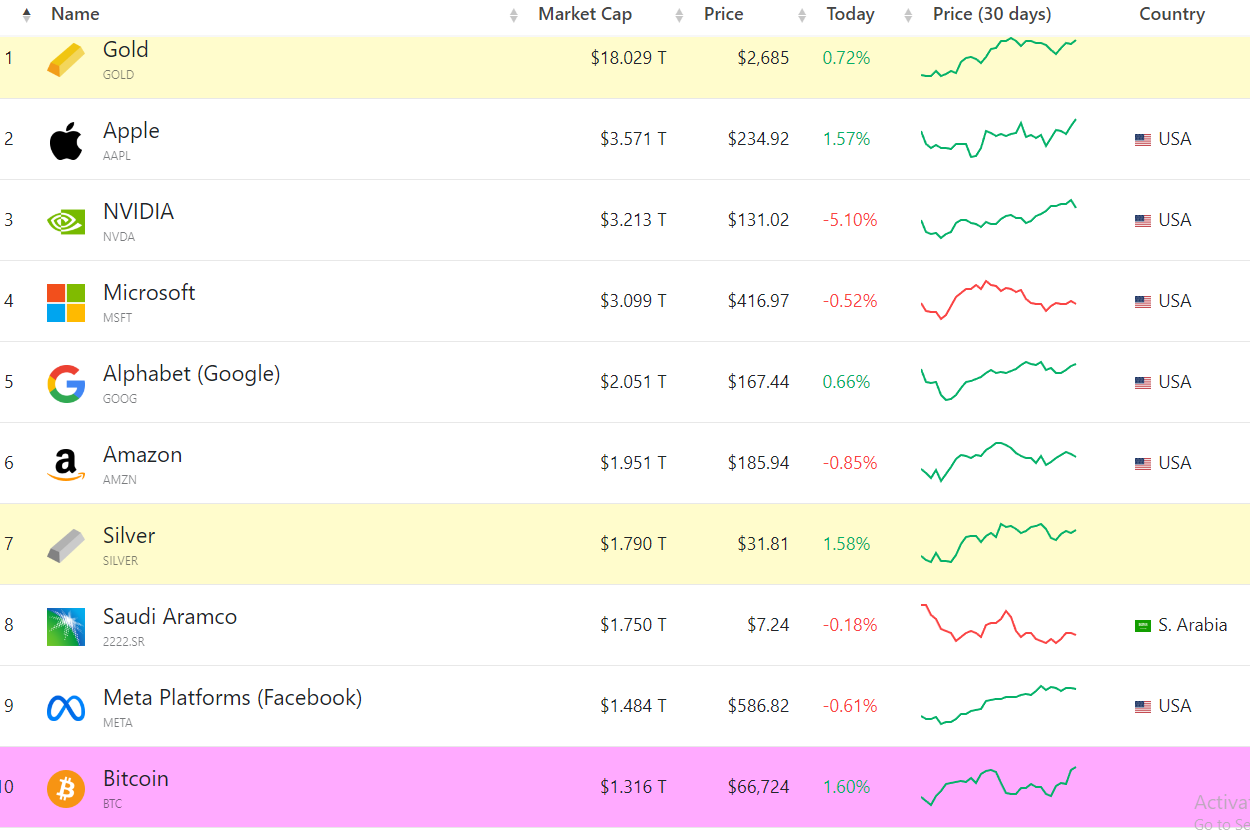Click Microsoft's red 30-day price chart

(998, 300)
